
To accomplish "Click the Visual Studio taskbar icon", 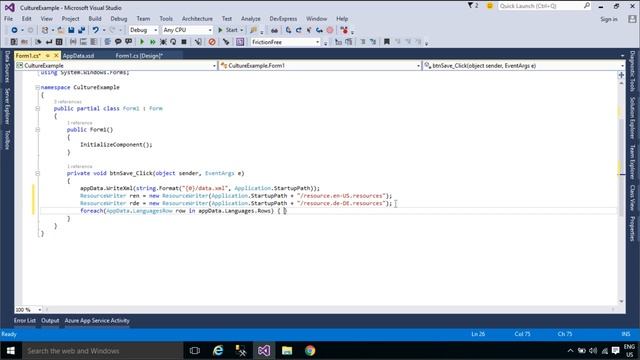I will (264, 351).
